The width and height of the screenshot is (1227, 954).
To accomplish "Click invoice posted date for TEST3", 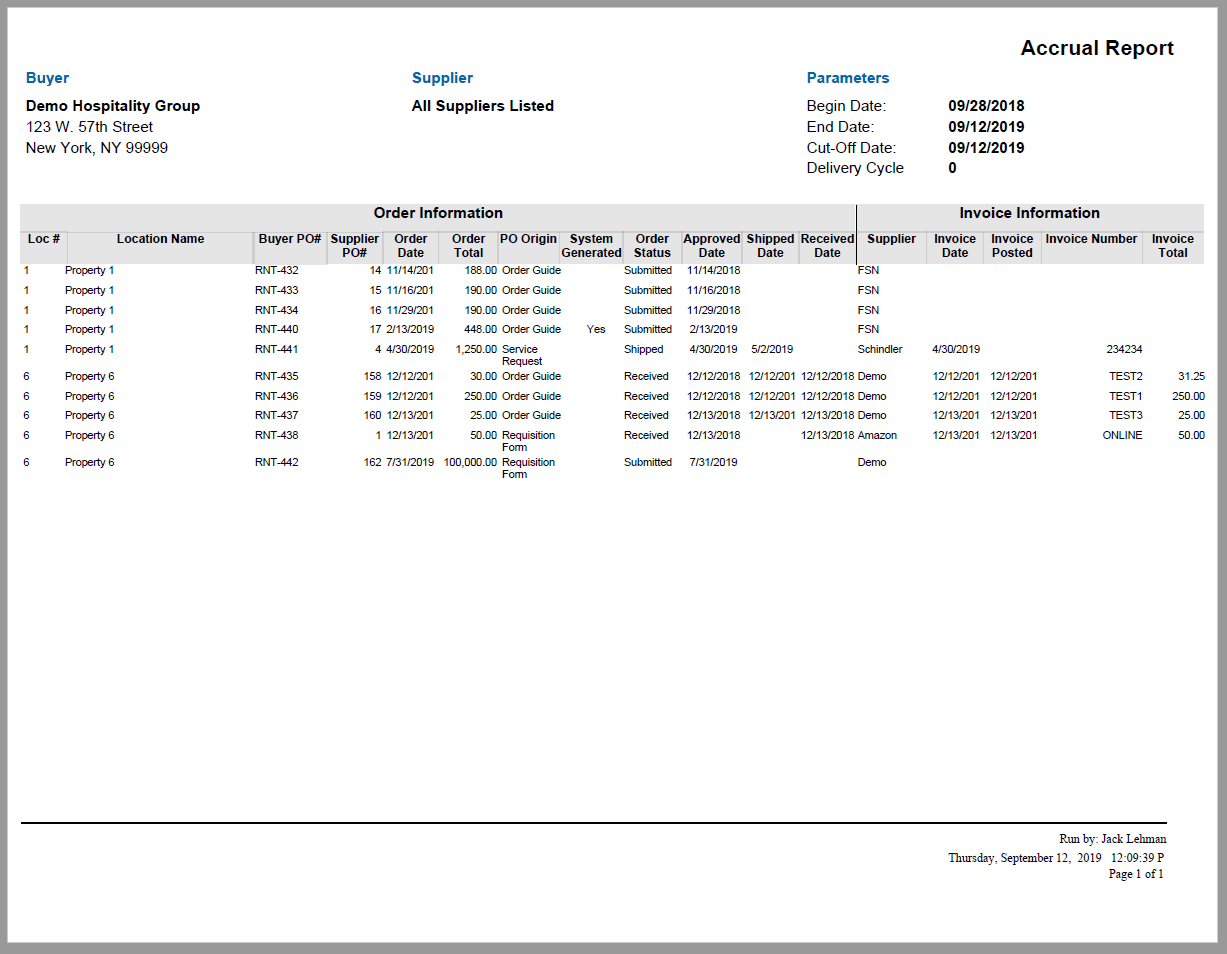I will click(x=1011, y=415).
